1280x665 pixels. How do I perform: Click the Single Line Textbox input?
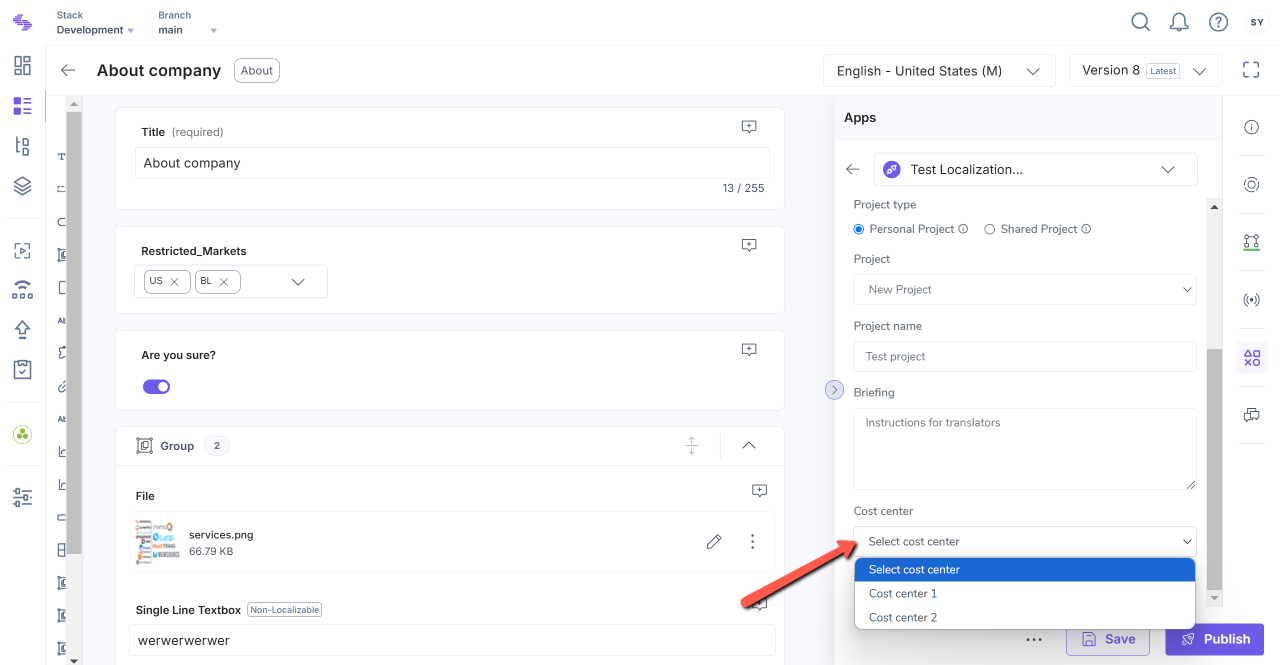452,640
